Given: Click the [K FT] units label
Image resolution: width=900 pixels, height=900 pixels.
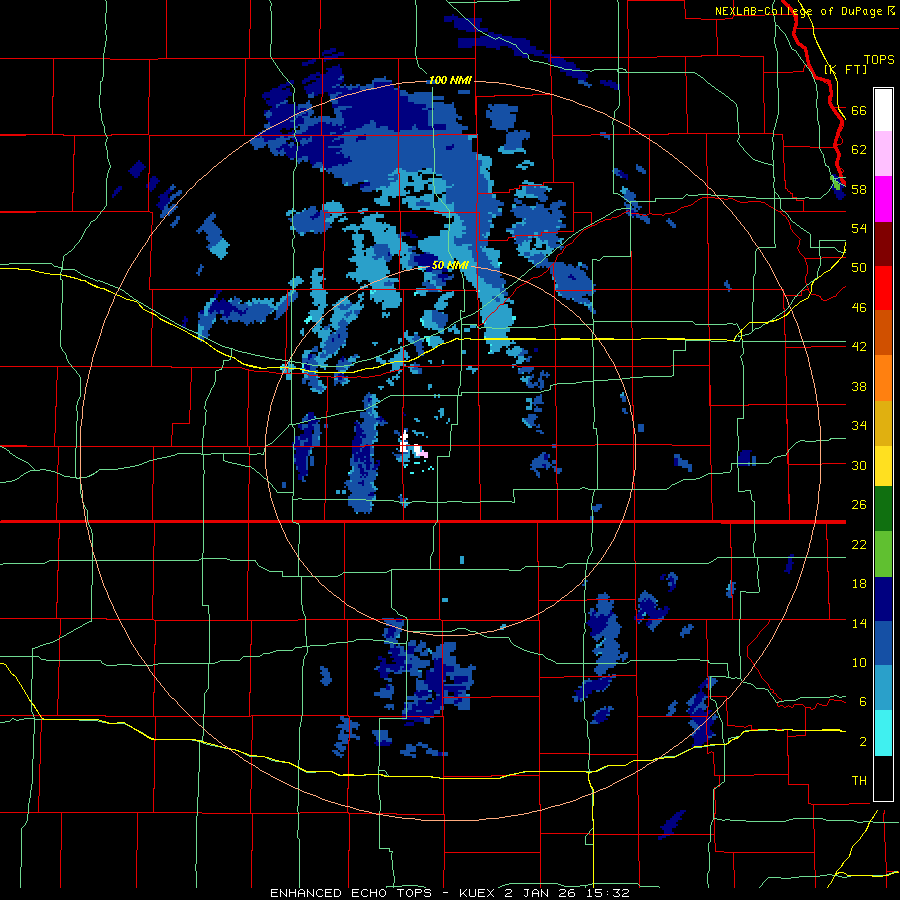Looking at the screenshot, I should 845,69.
